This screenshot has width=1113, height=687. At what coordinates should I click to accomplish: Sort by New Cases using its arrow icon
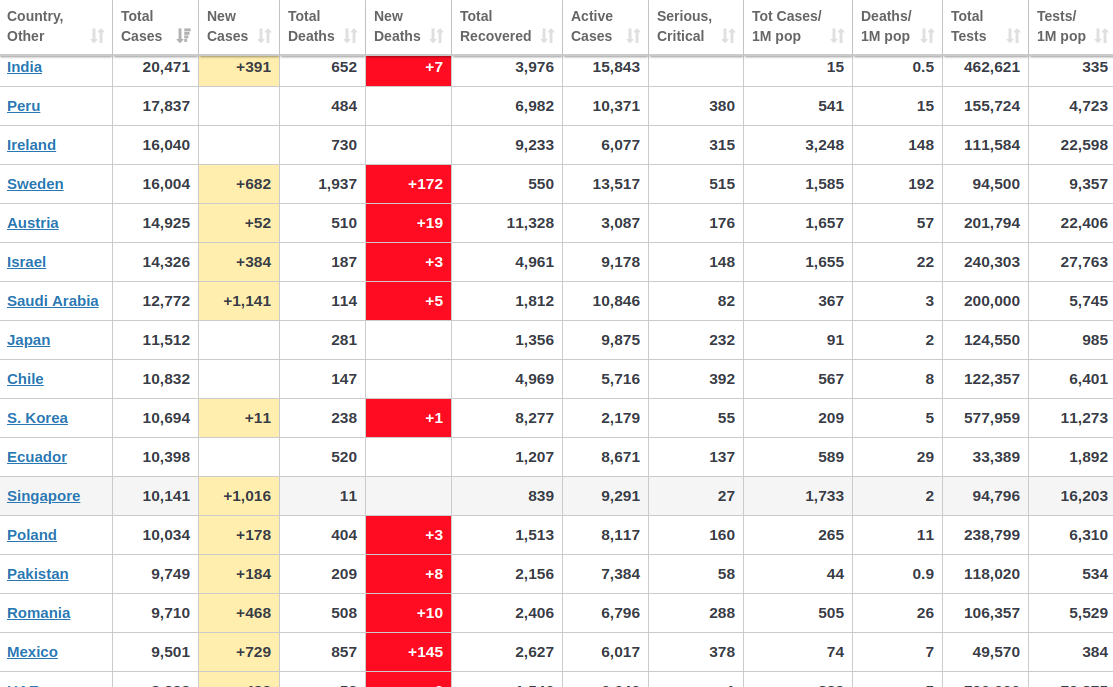click(x=264, y=36)
